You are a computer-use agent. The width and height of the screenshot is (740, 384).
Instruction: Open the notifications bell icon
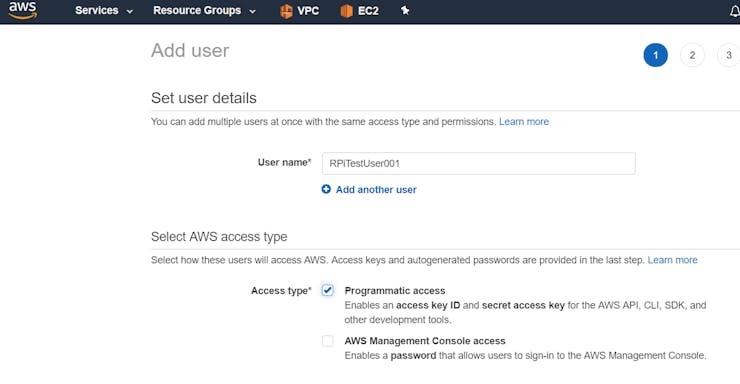point(734,11)
